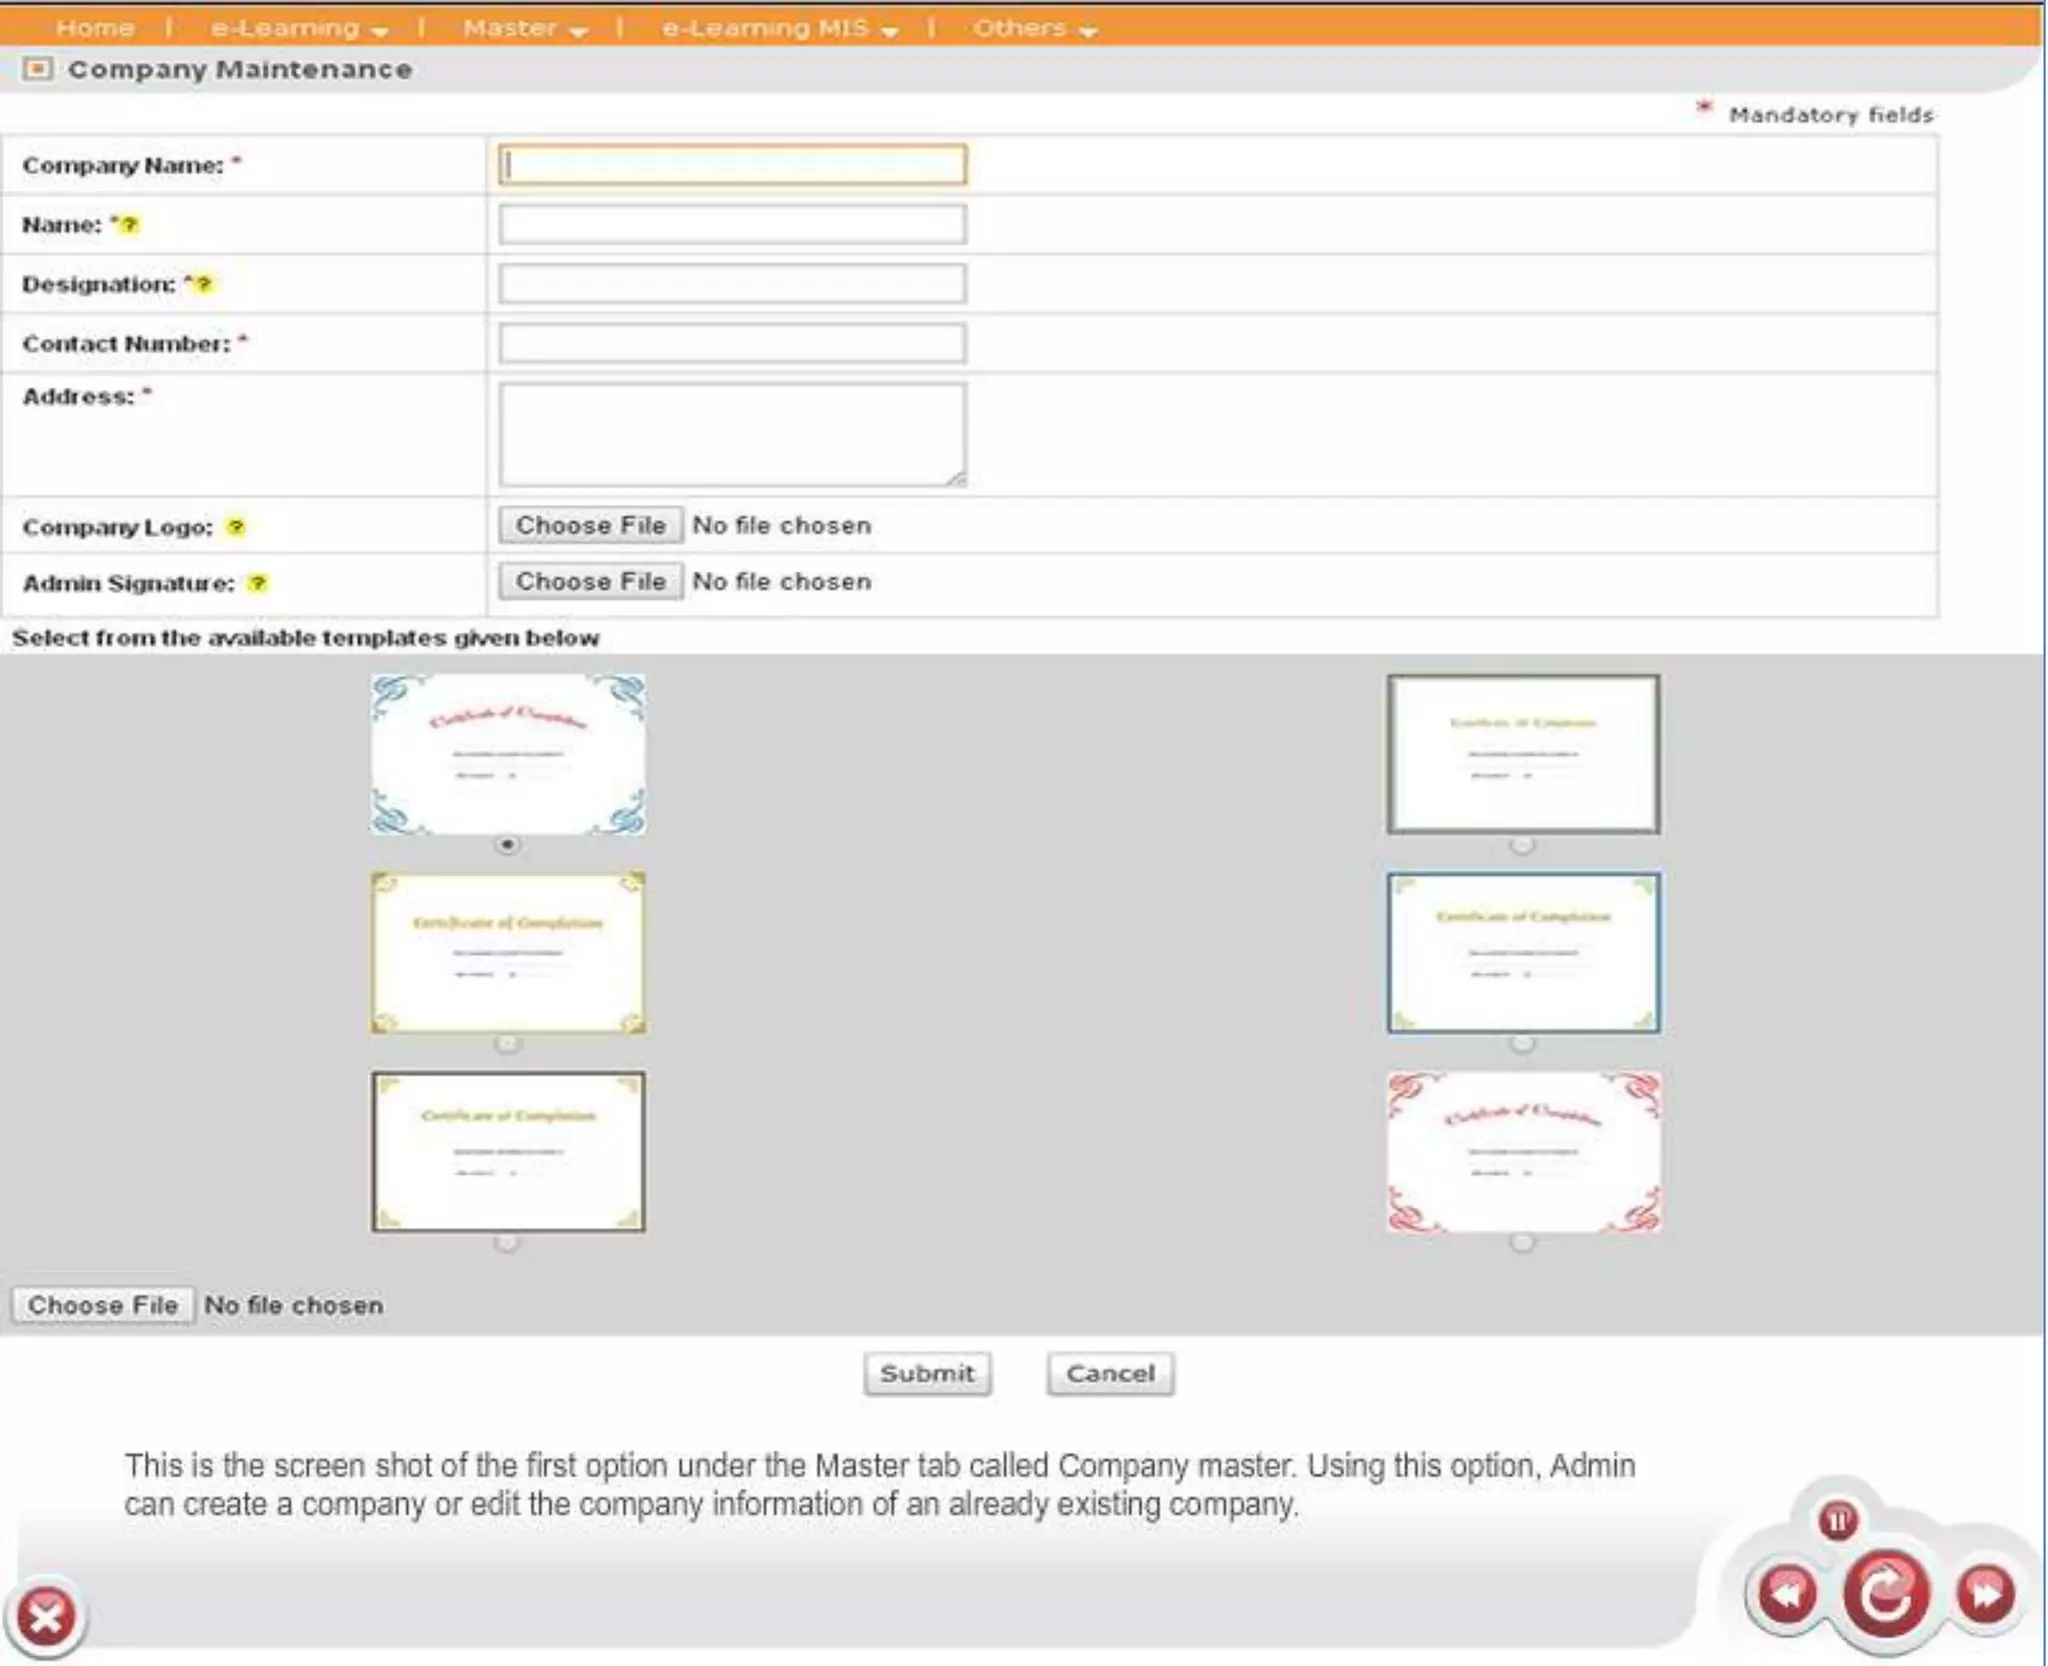The width and height of the screenshot is (2048, 1666).
Task: Select the red floral certificate template radio
Action: 1522,1243
